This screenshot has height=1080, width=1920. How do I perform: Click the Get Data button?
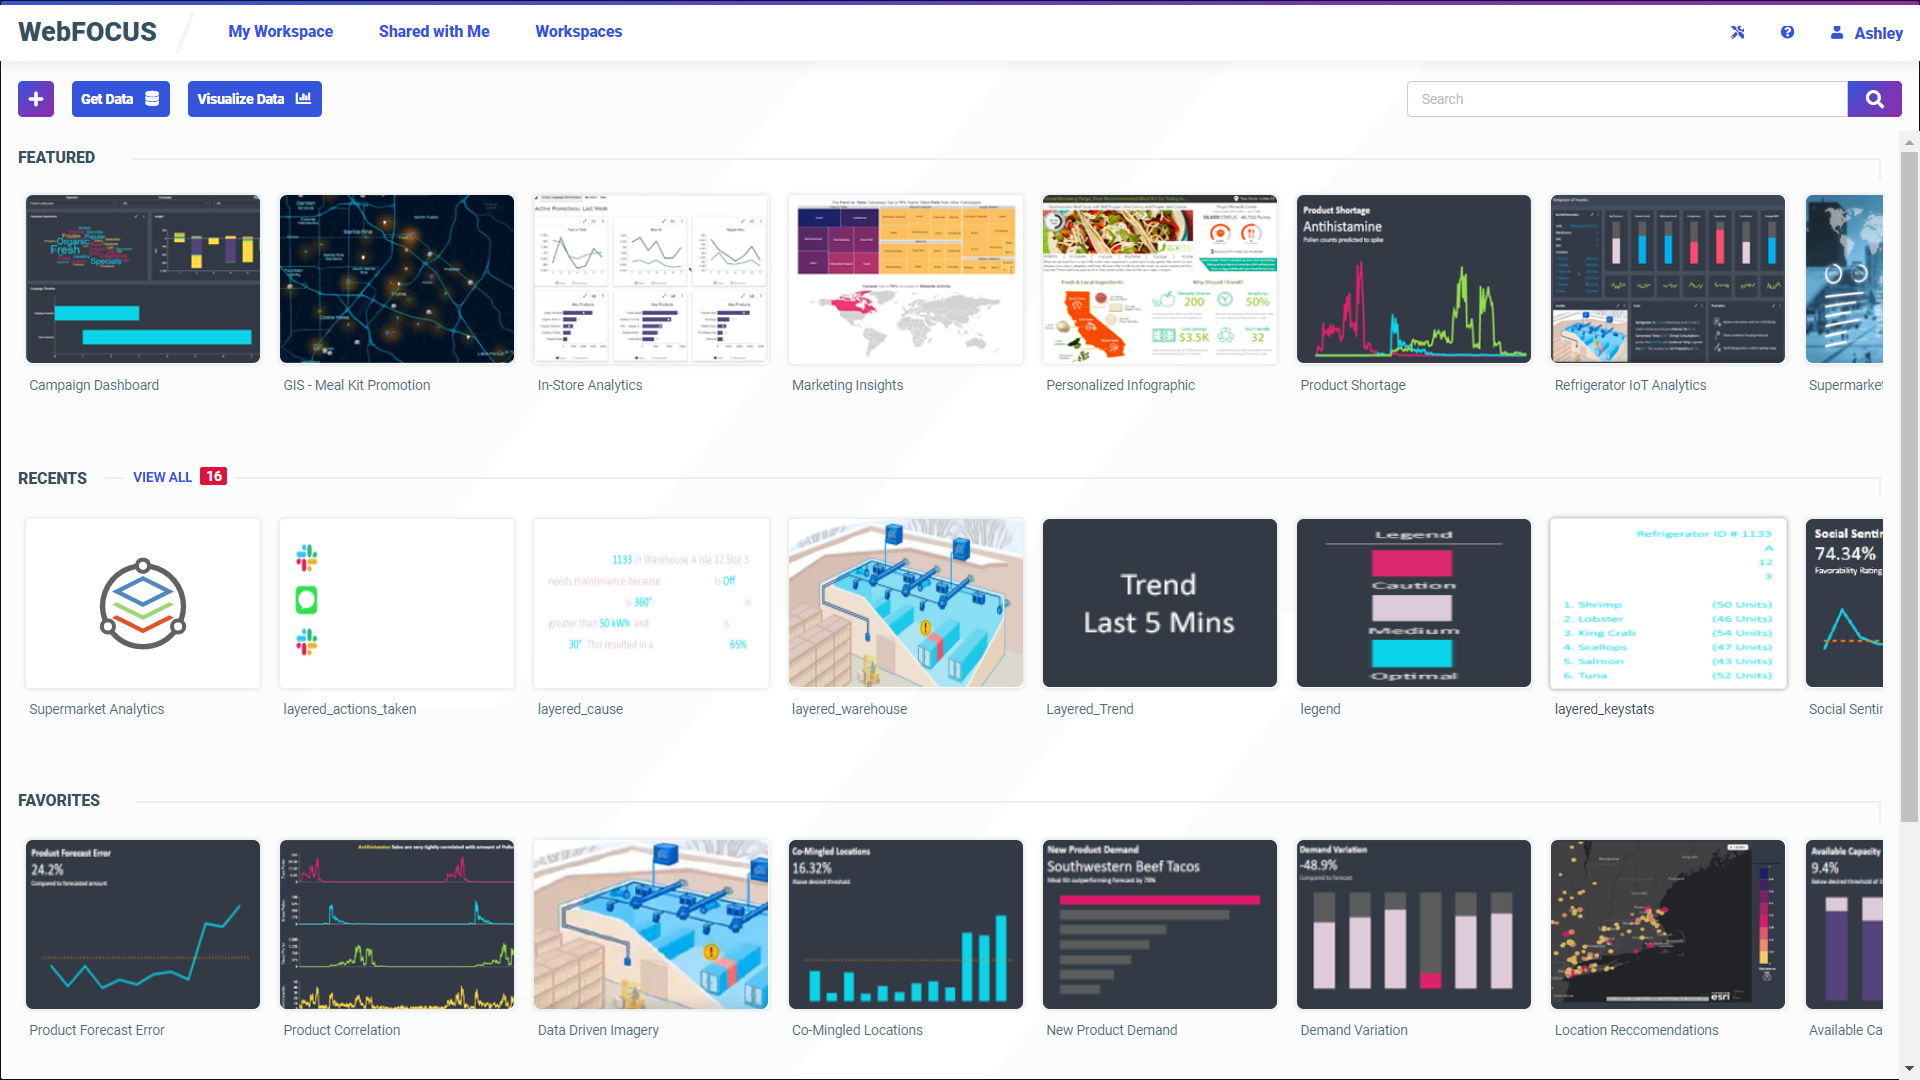120,99
